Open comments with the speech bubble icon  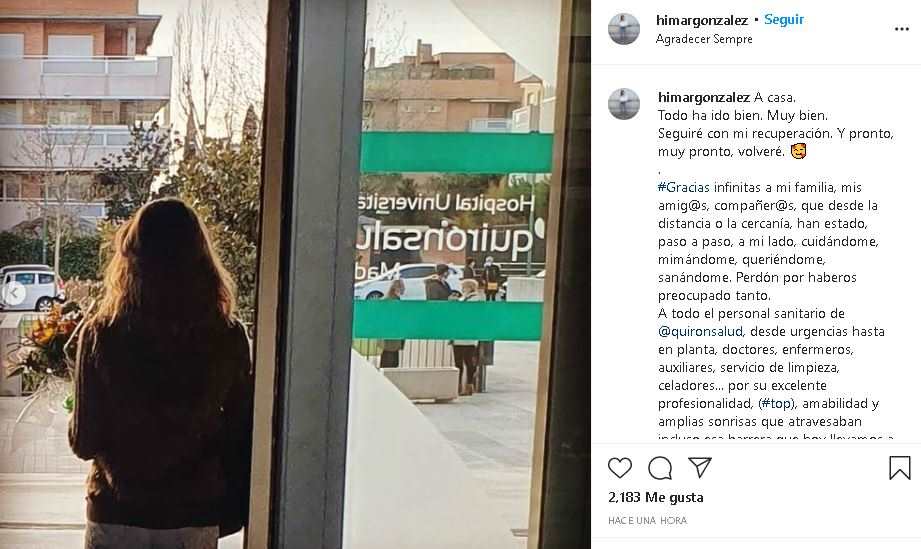(x=660, y=468)
